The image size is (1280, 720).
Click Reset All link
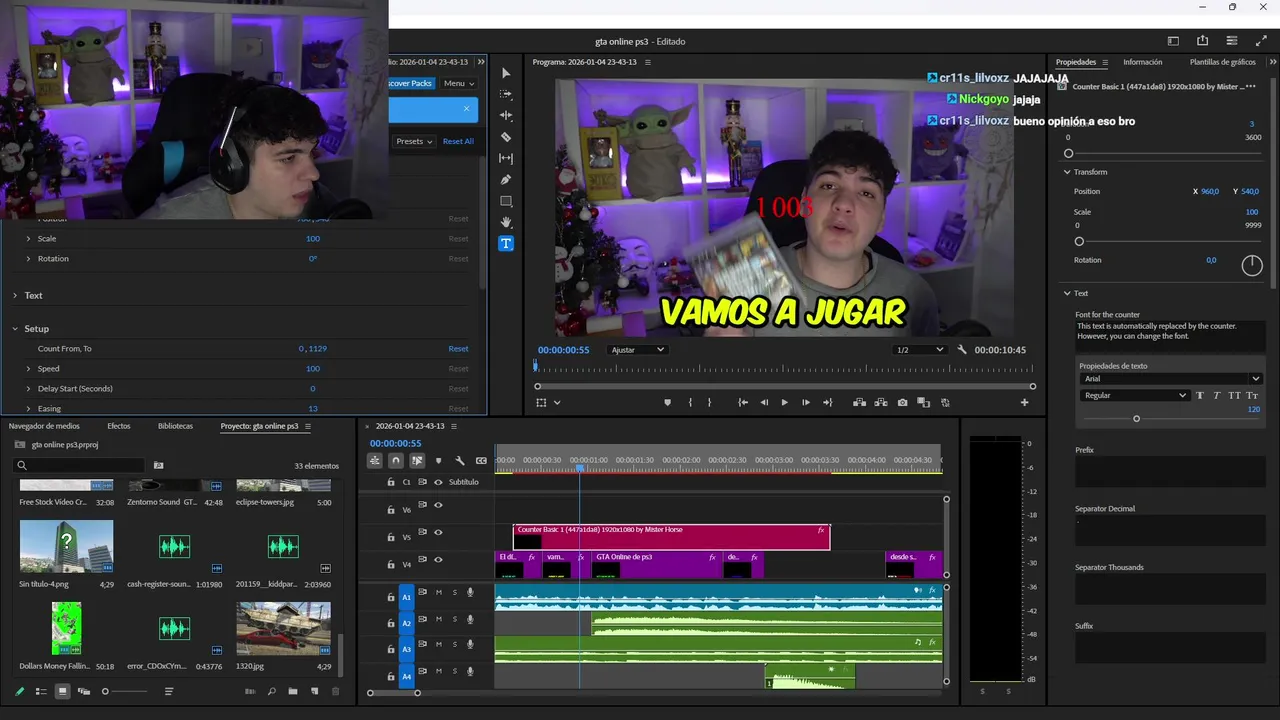[x=458, y=141]
